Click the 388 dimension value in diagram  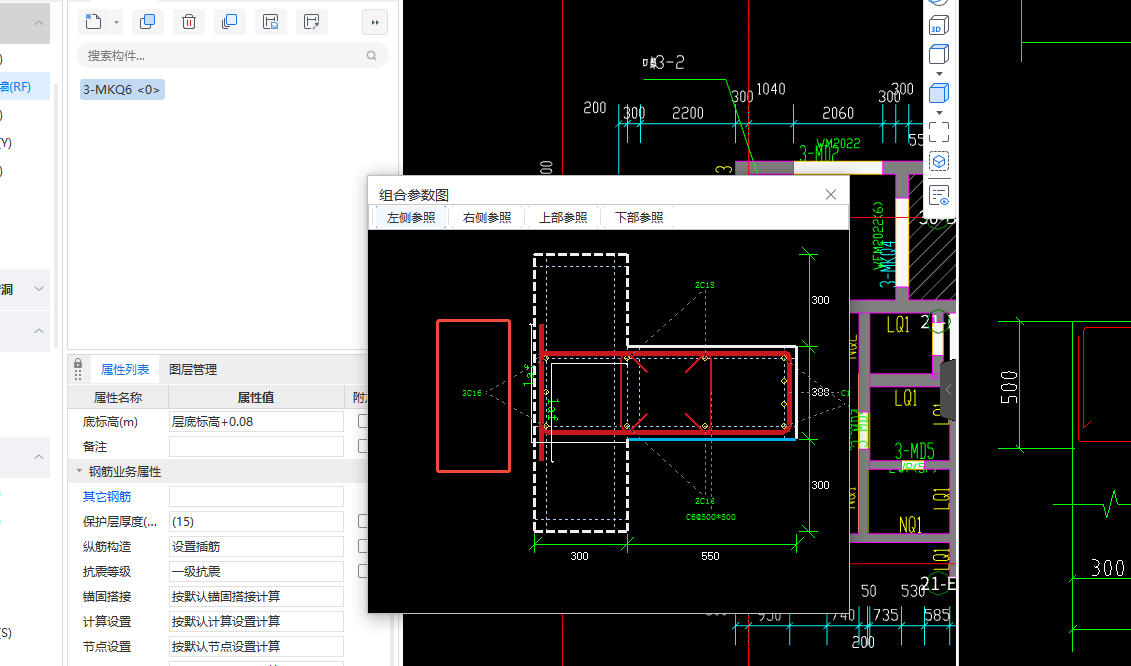(820, 392)
